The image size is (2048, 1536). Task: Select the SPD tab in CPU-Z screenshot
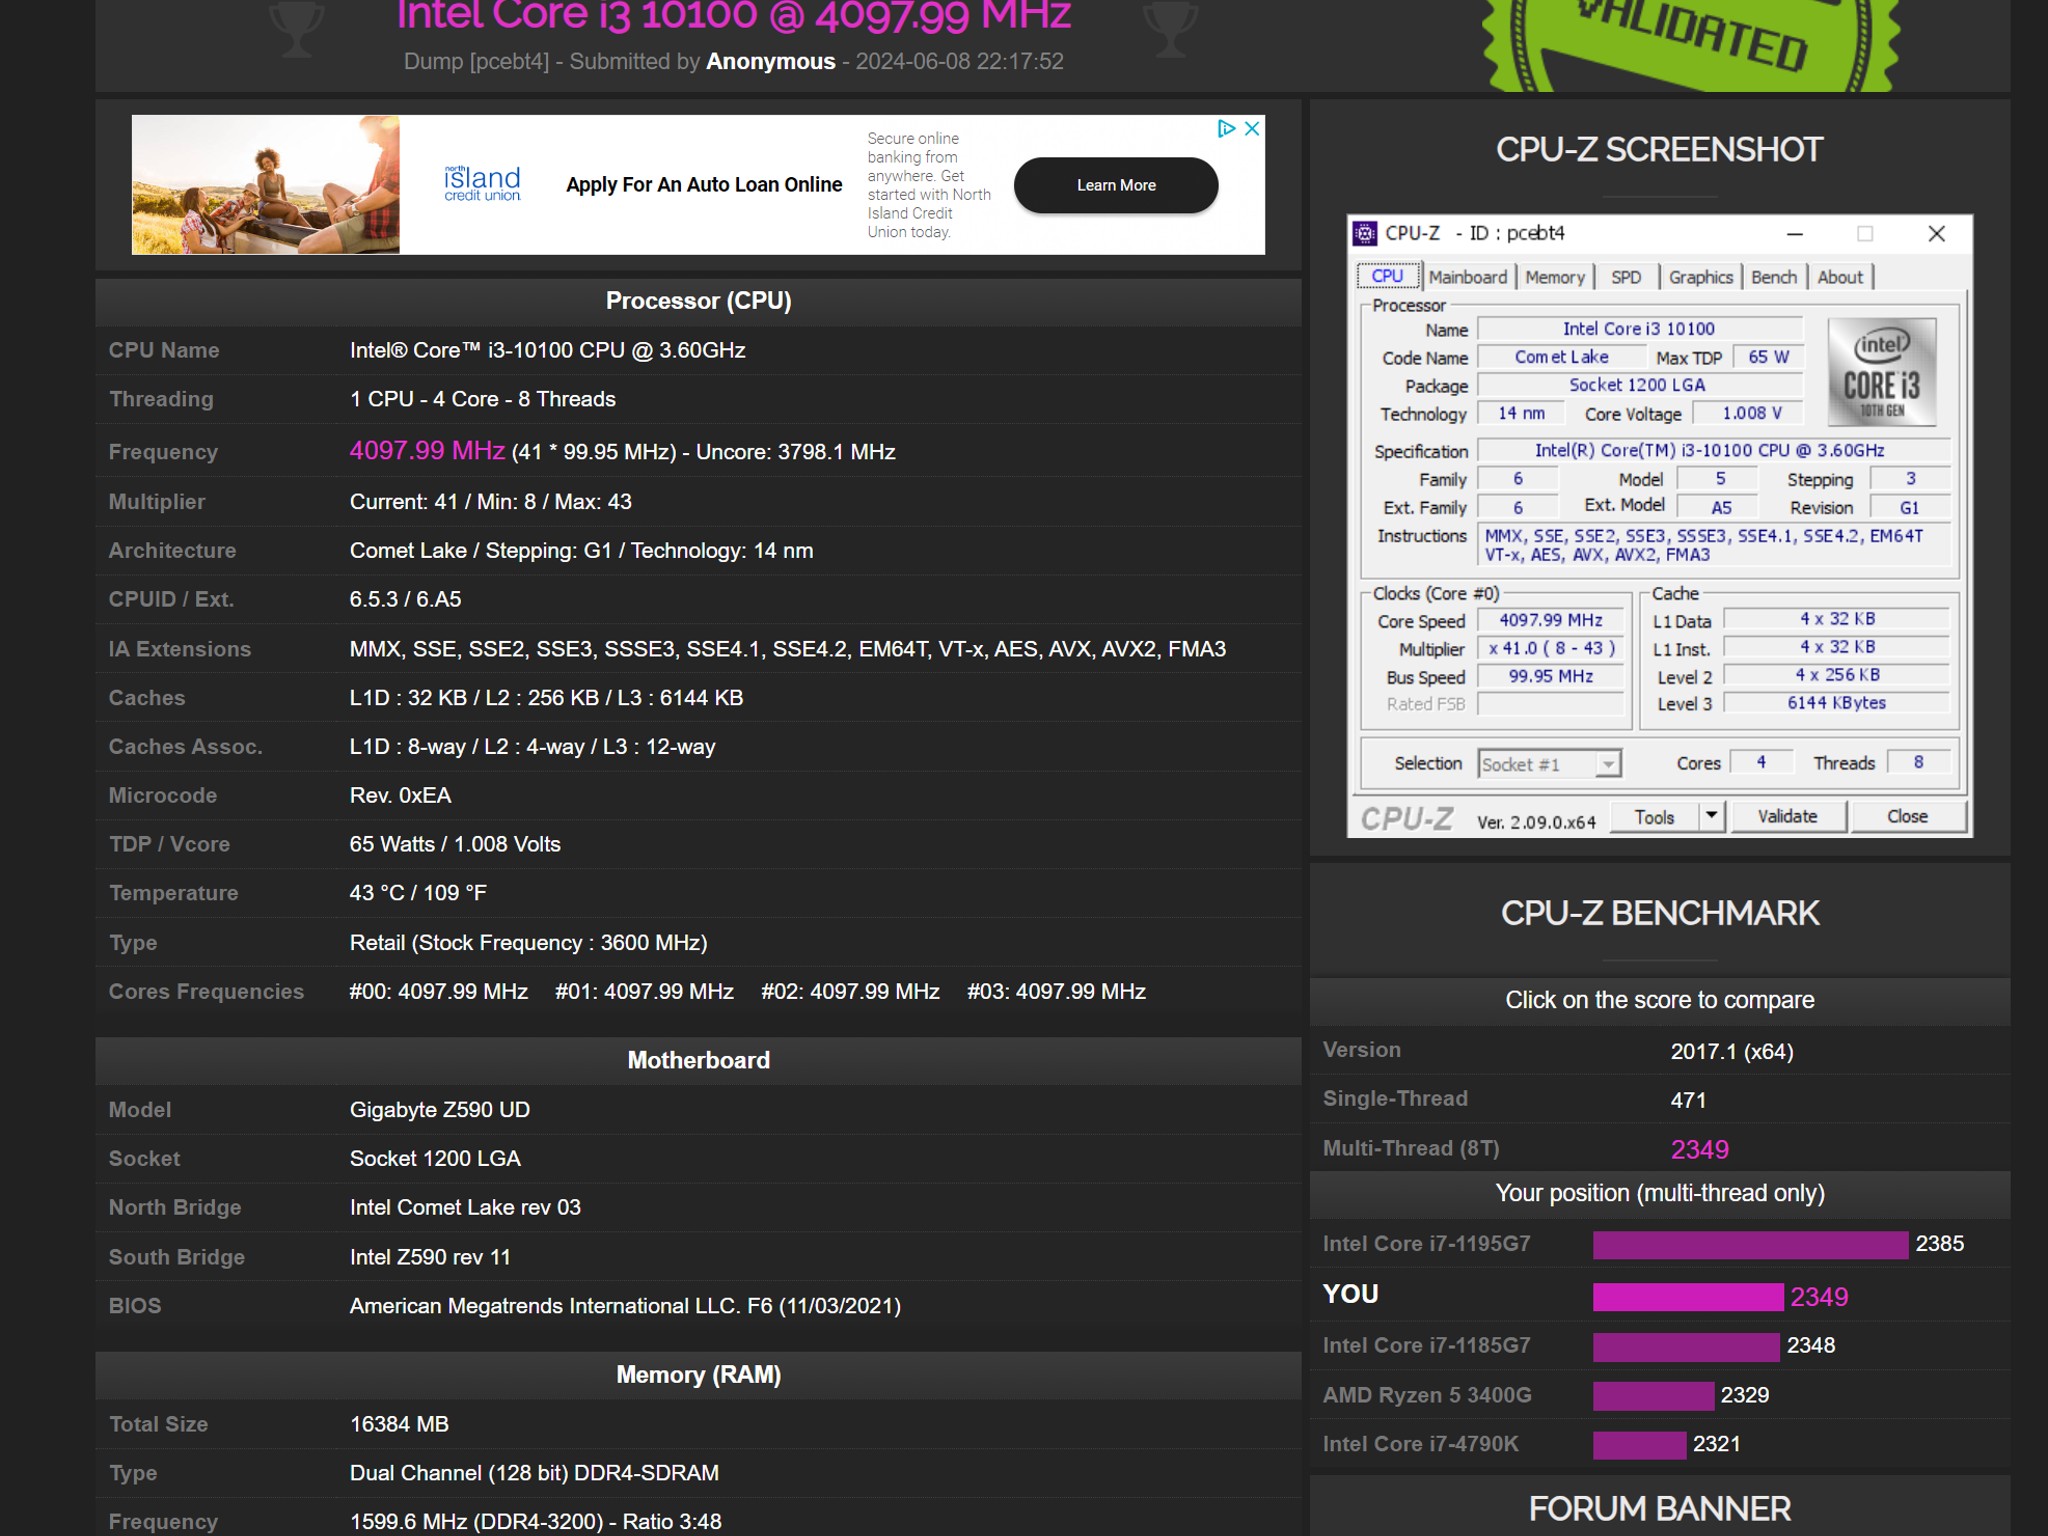(x=1626, y=277)
